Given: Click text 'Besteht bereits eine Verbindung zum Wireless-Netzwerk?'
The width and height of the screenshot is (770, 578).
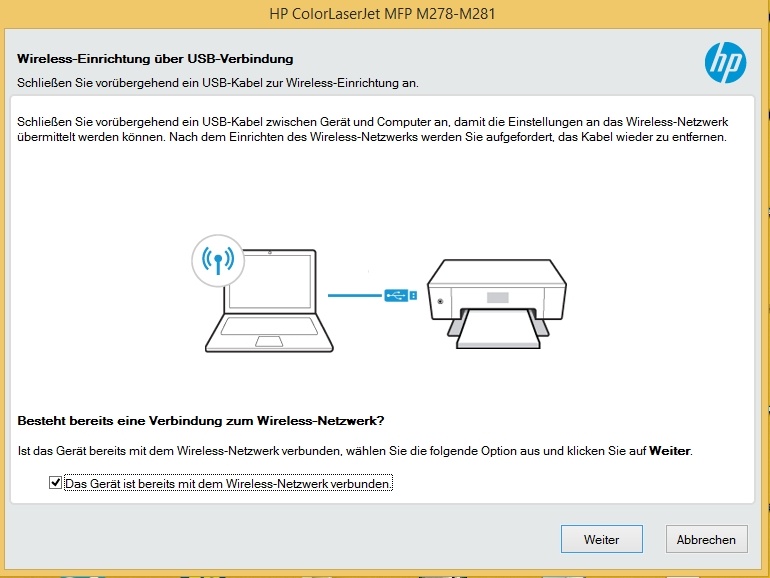Looking at the screenshot, I should point(201,421).
